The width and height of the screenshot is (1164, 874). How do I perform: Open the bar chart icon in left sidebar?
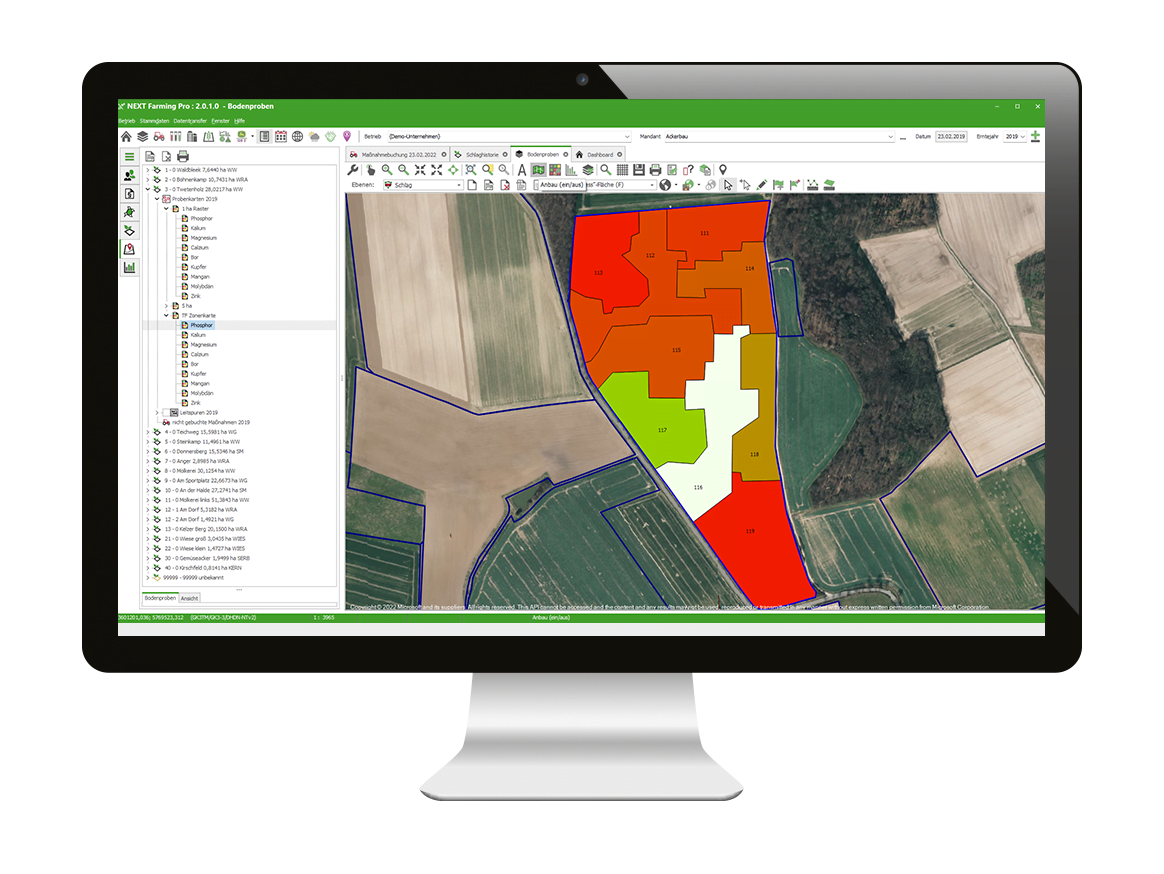point(129,267)
